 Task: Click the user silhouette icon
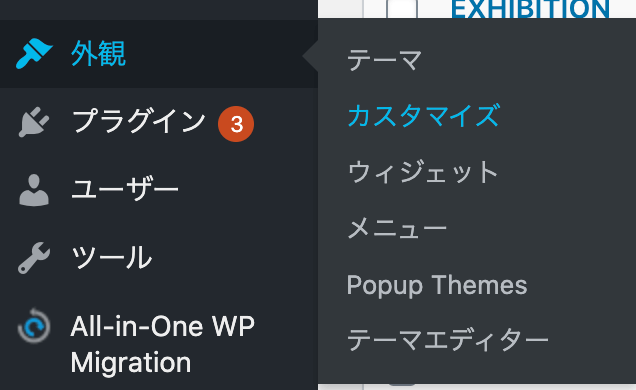(34, 190)
